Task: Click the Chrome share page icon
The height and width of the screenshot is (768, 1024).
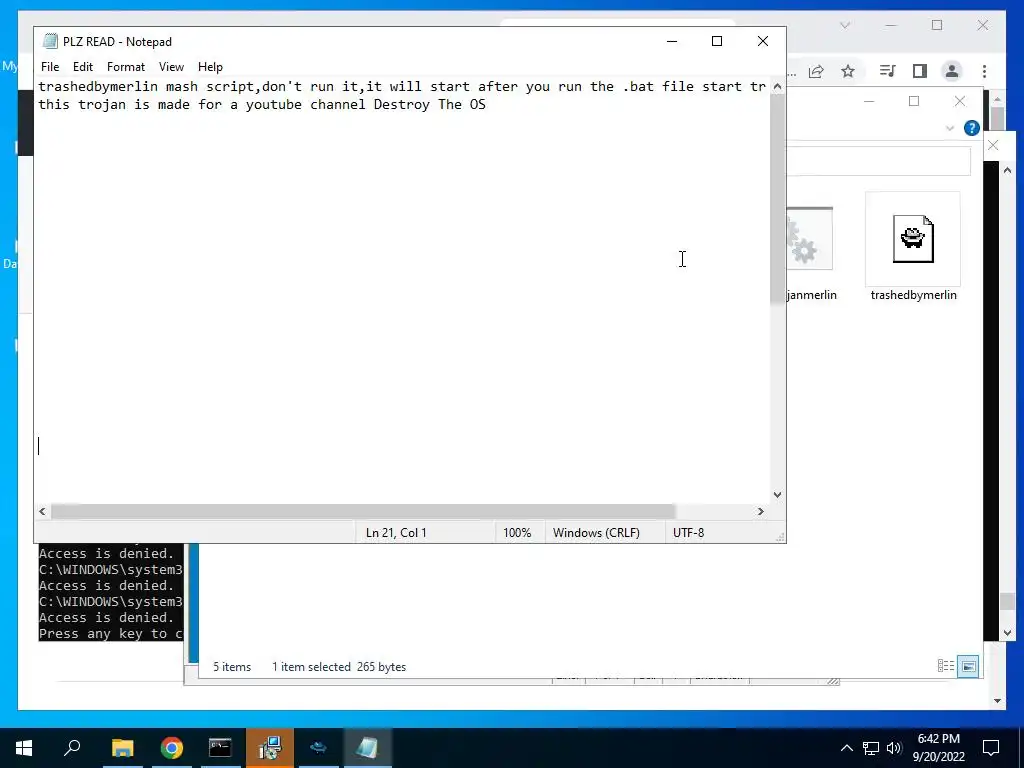Action: [816, 71]
